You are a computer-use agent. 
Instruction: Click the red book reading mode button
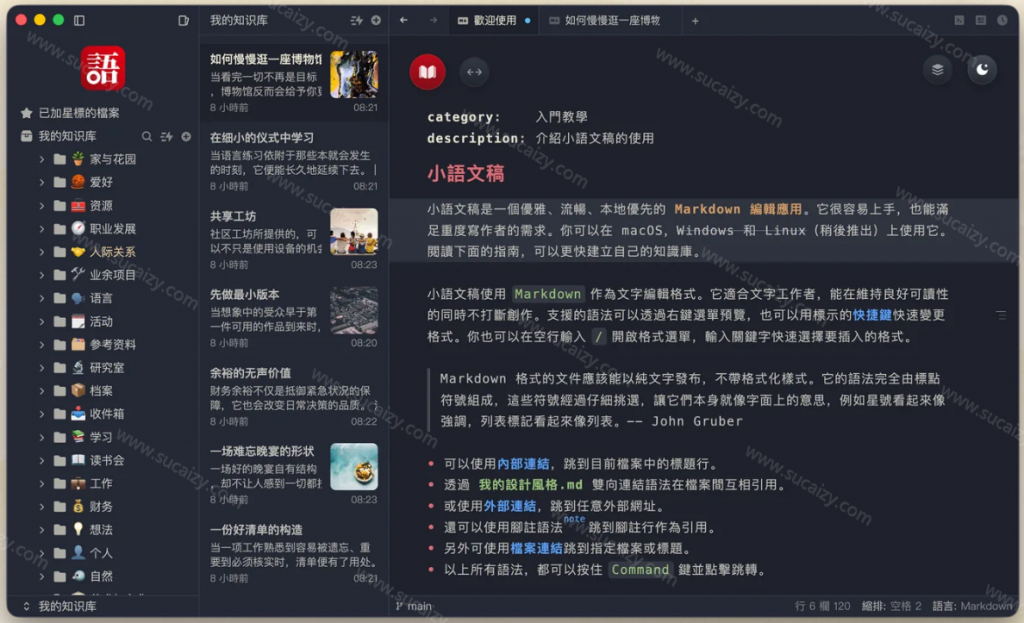pyautogui.click(x=427, y=71)
